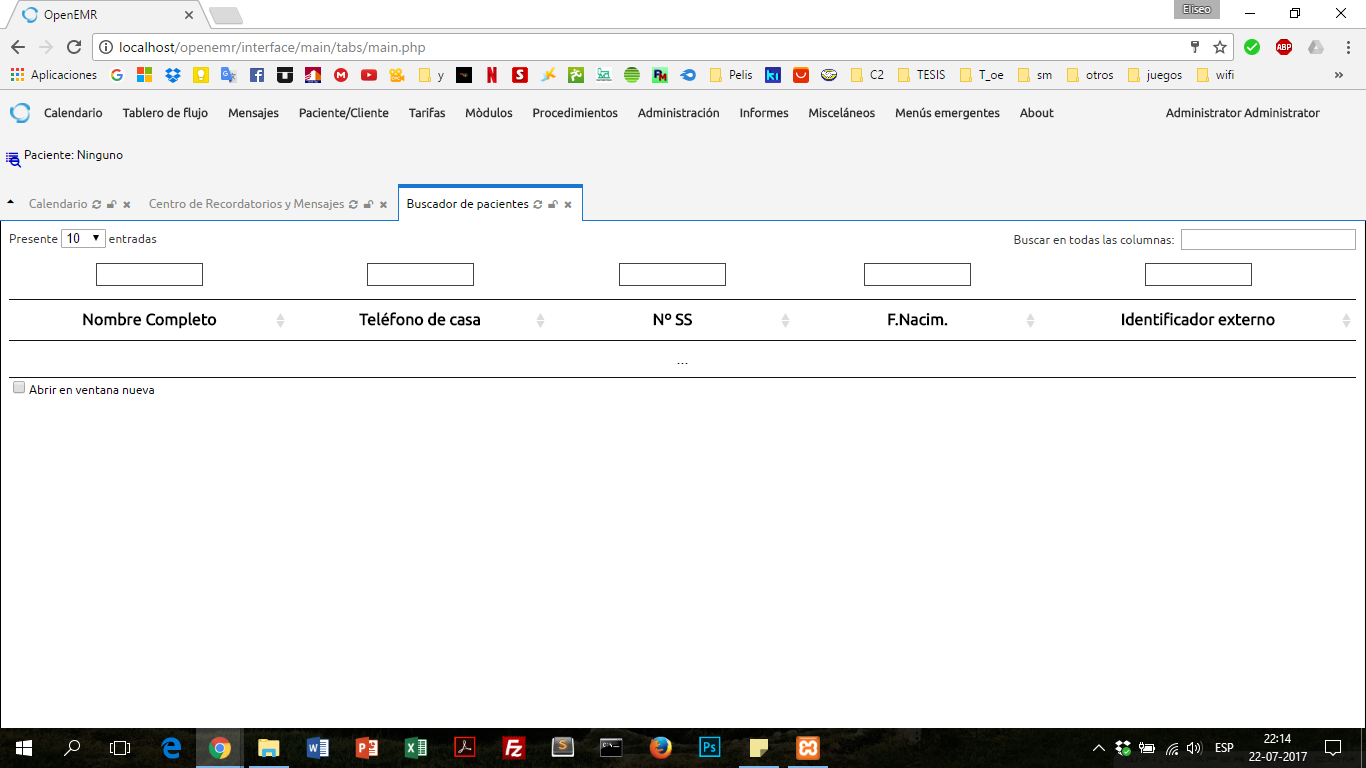Open the About menu
Screen dimensions: 1366x768
1037,113
